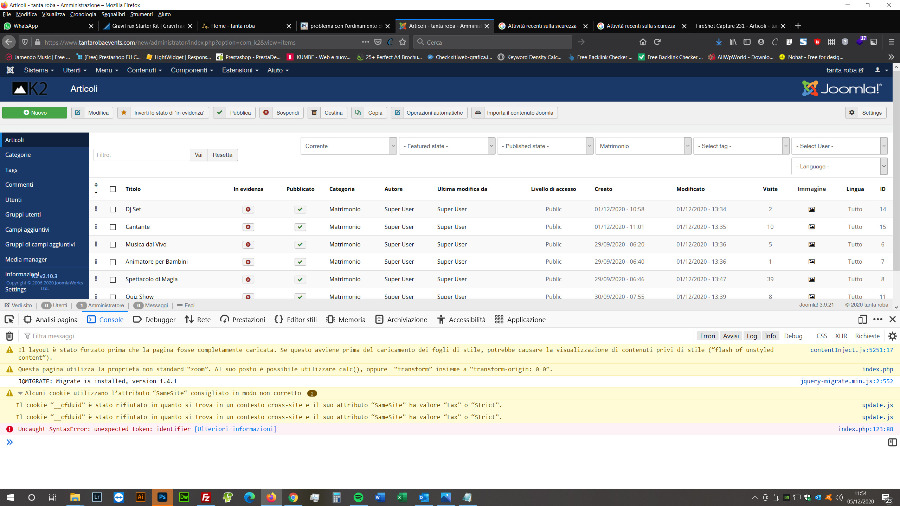Select the Spettacolo di Magia row checkbox
The image size is (900, 506).
pos(113,279)
